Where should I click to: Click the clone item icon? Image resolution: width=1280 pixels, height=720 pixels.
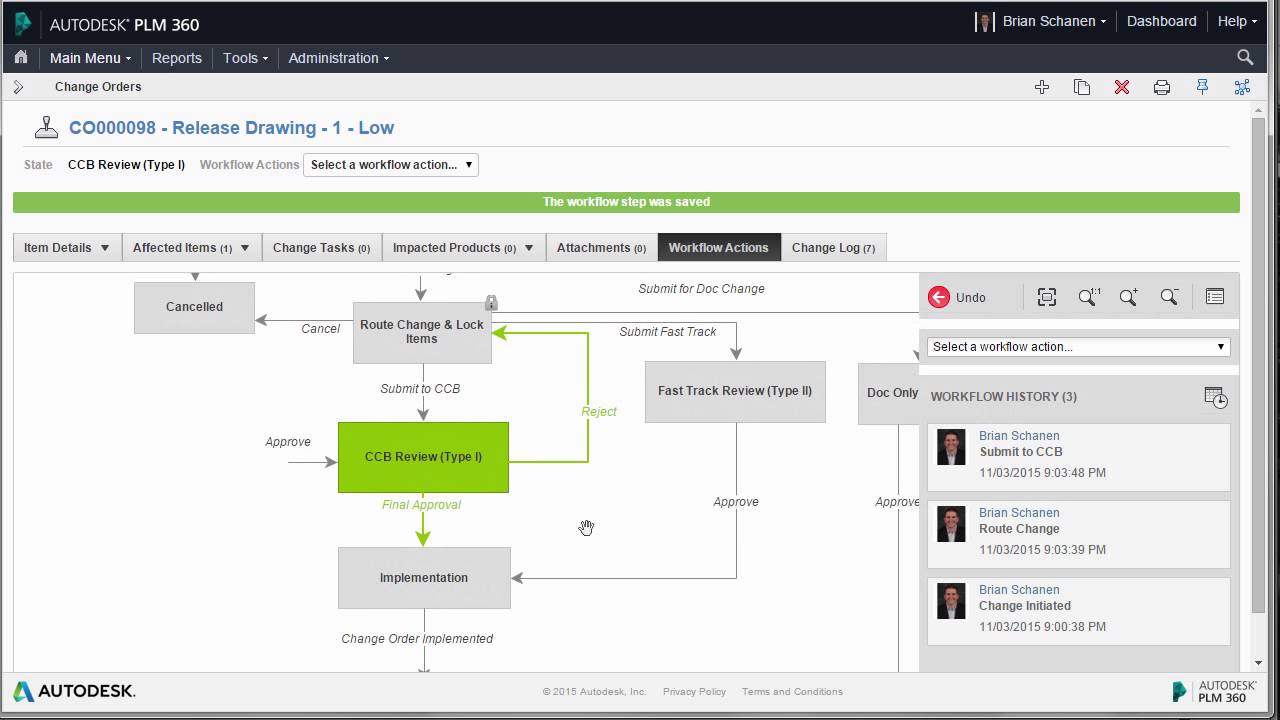tap(1082, 87)
